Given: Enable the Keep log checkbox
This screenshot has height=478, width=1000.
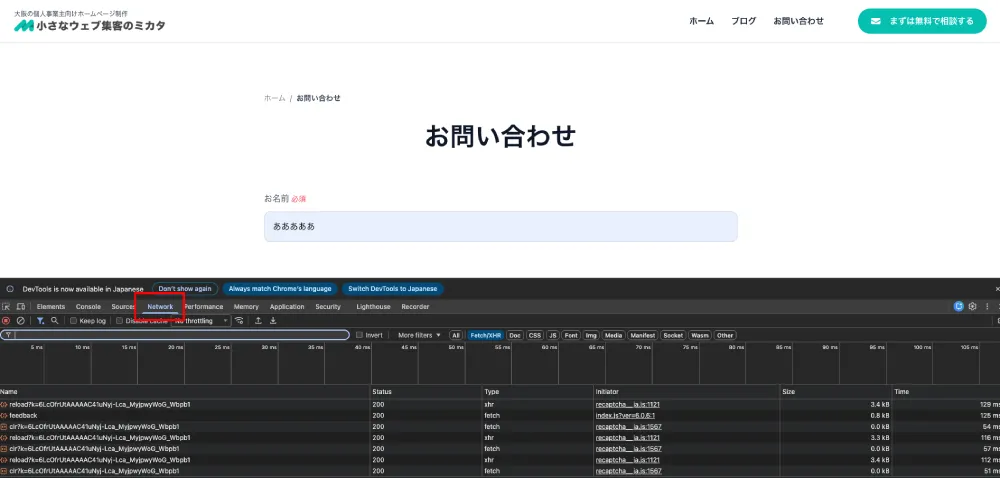Looking at the screenshot, I should [73, 321].
